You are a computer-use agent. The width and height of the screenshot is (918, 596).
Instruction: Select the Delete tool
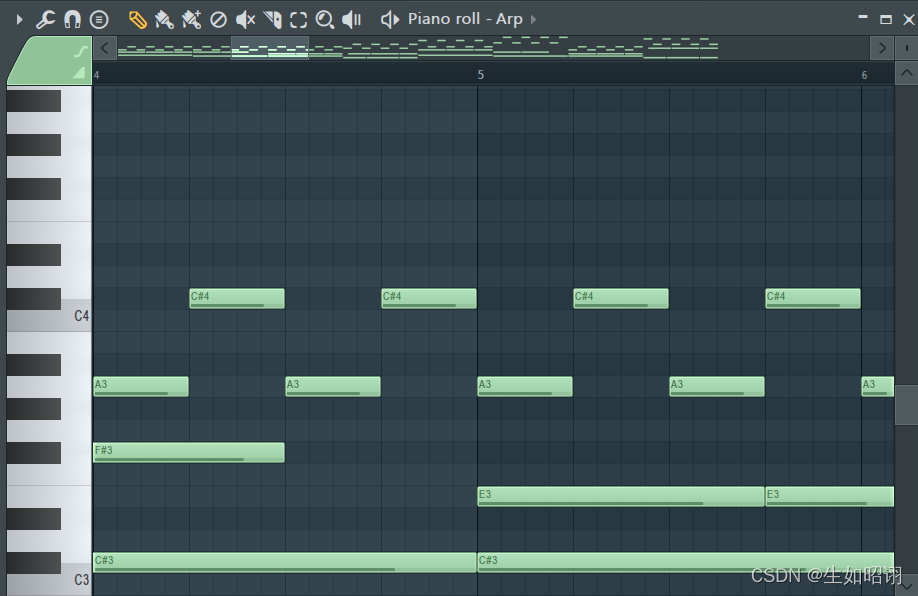click(x=218, y=19)
